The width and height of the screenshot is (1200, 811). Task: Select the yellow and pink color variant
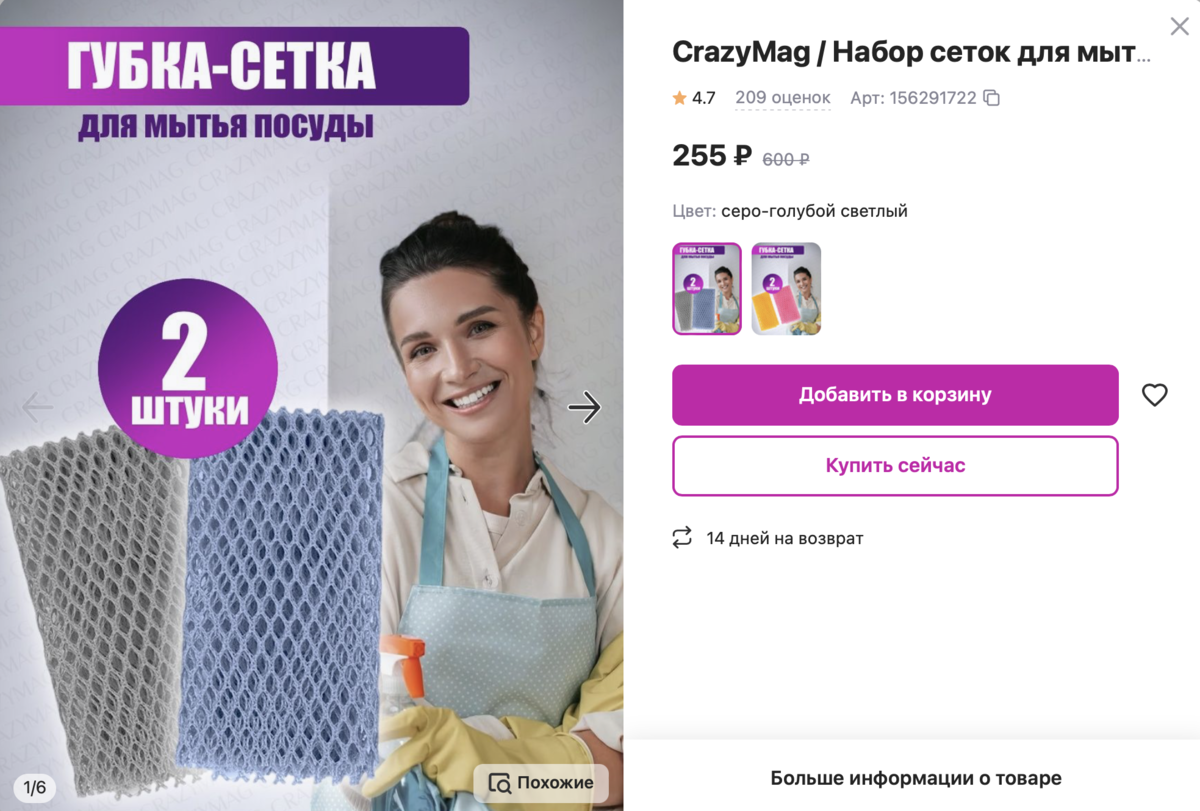click(786, 288)
